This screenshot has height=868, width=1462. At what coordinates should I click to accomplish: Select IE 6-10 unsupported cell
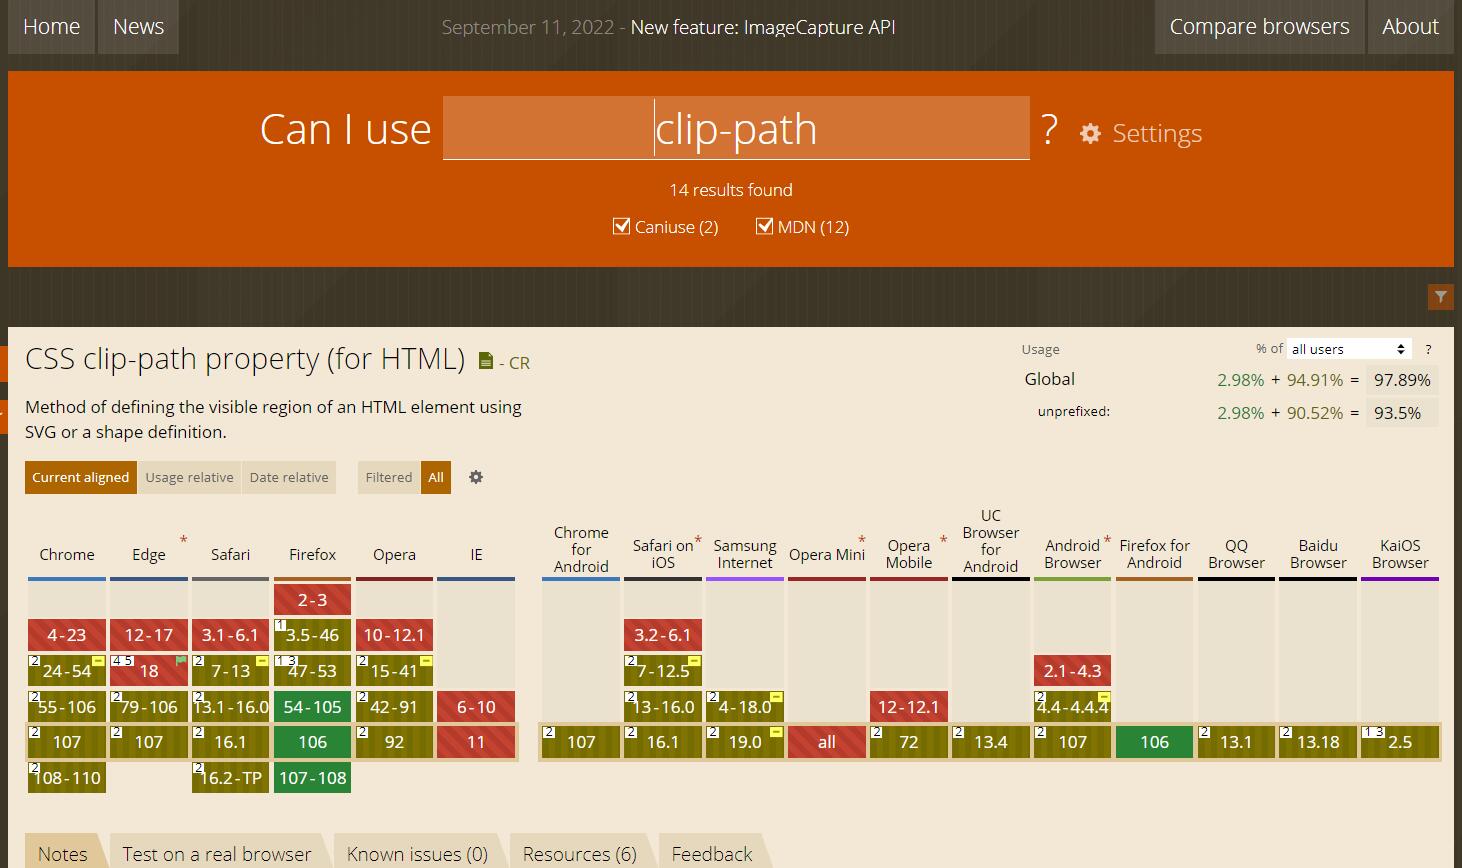coord(476,706)
